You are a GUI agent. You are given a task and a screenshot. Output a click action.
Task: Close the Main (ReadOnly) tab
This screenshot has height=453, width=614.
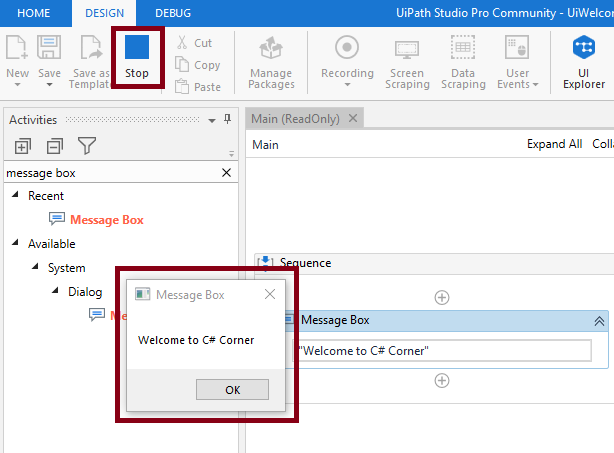353,118
